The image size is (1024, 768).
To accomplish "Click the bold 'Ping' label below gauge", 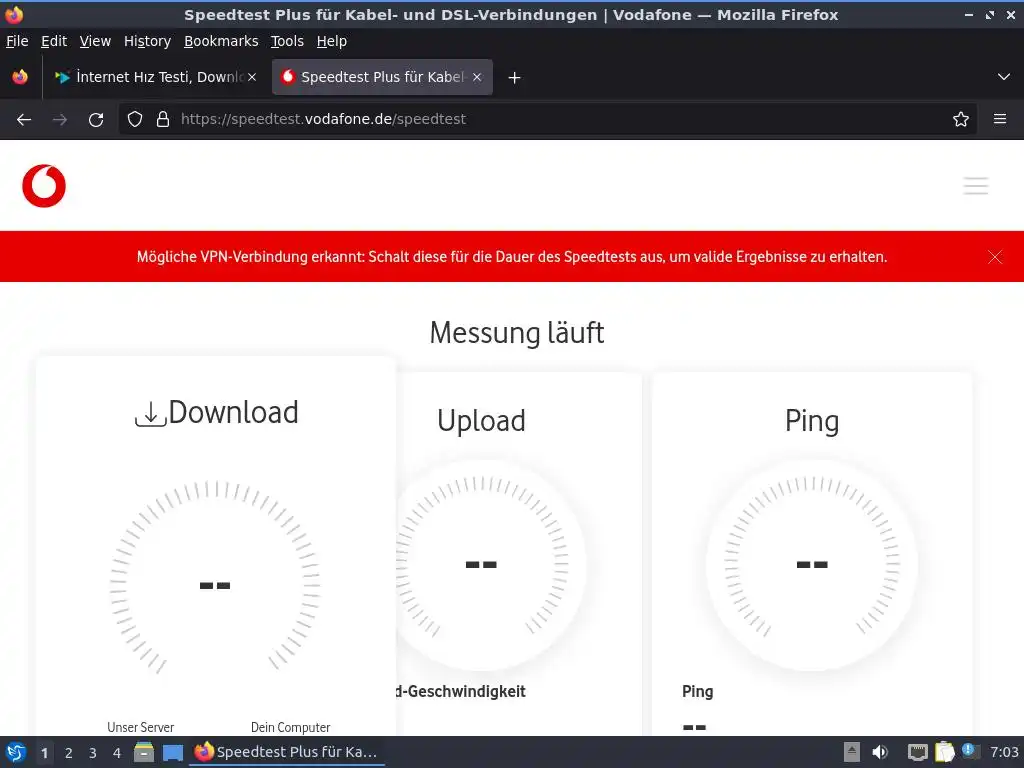I will 697,692.
